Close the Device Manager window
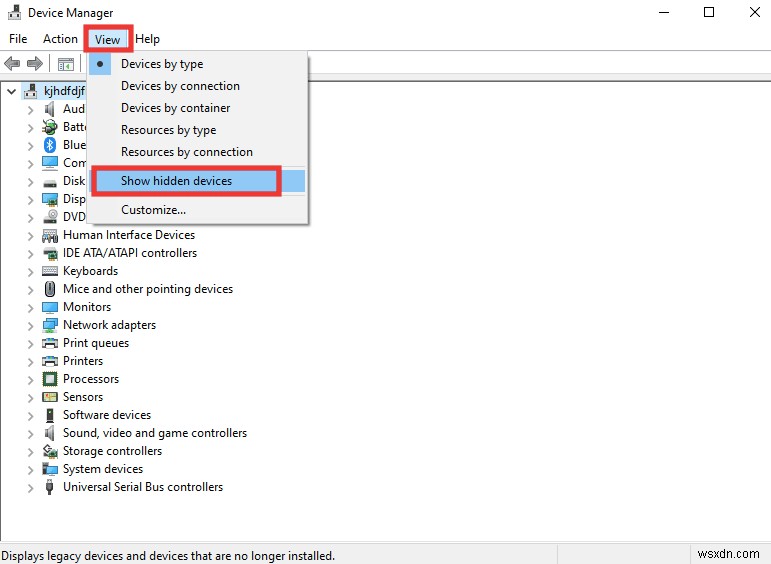 (755, 12)
